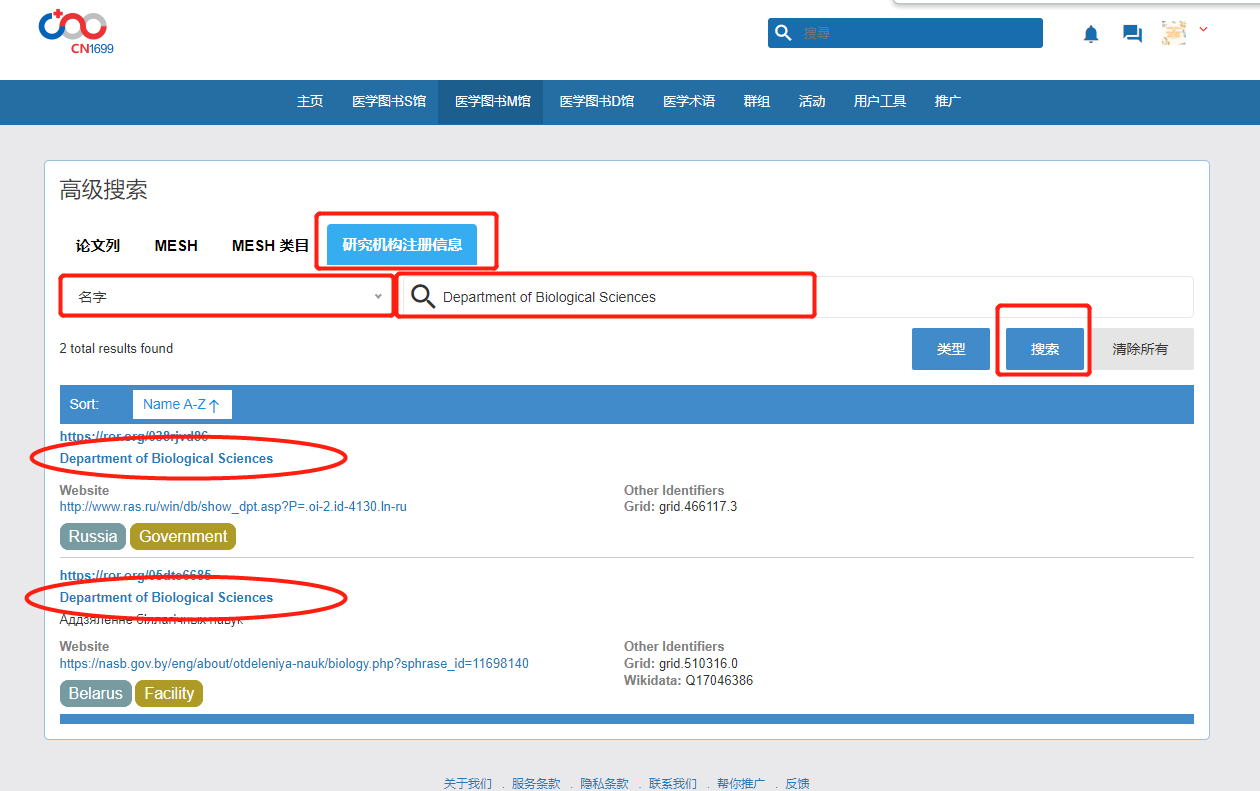1260x791 pixels.
Task: Open the 名字 search field dropdown
Action: click(226, 297)
